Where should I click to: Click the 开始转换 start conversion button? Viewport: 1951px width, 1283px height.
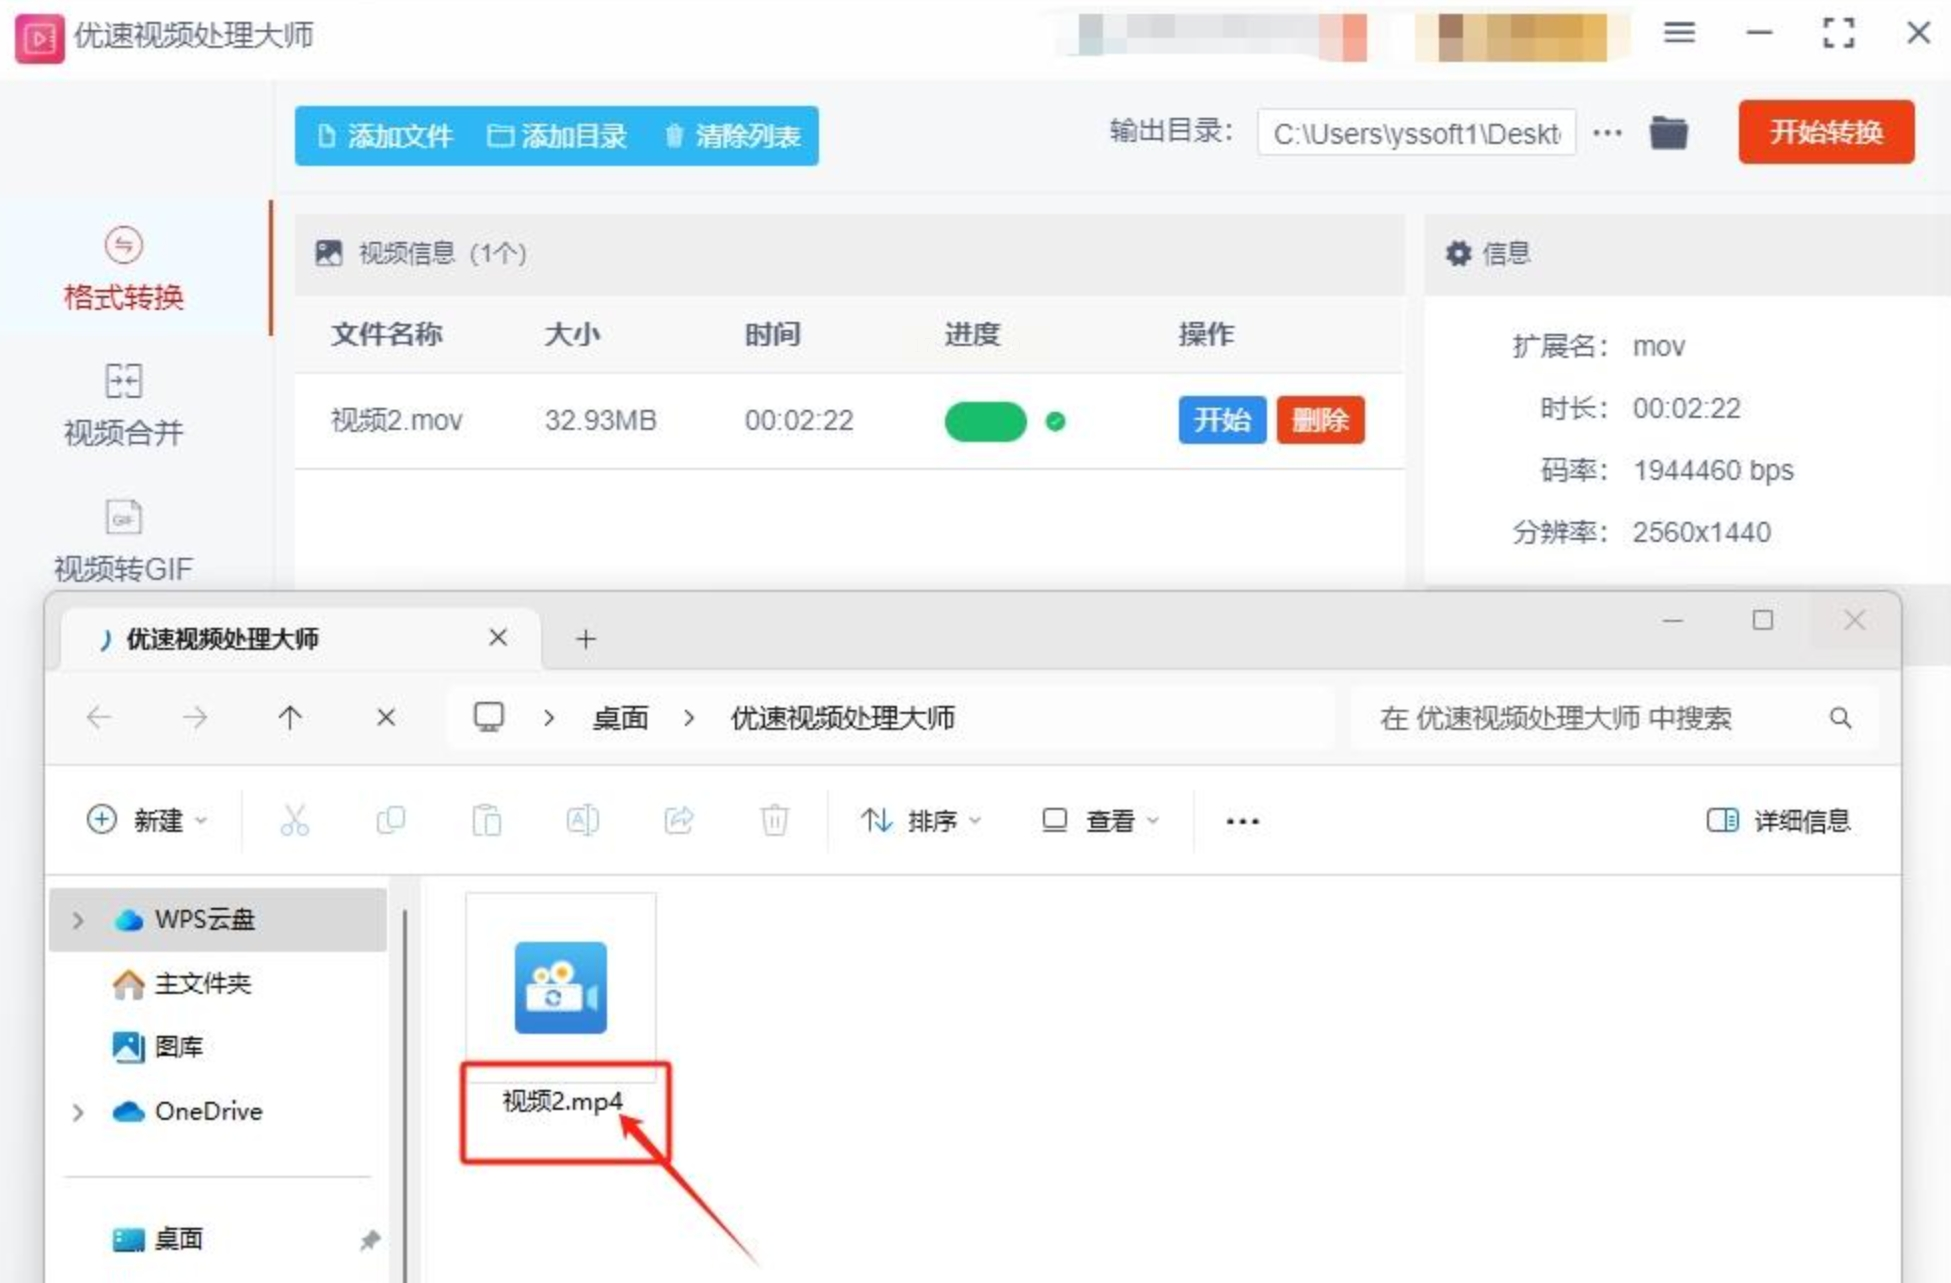pyautogui.click(x=1825, y=132)
